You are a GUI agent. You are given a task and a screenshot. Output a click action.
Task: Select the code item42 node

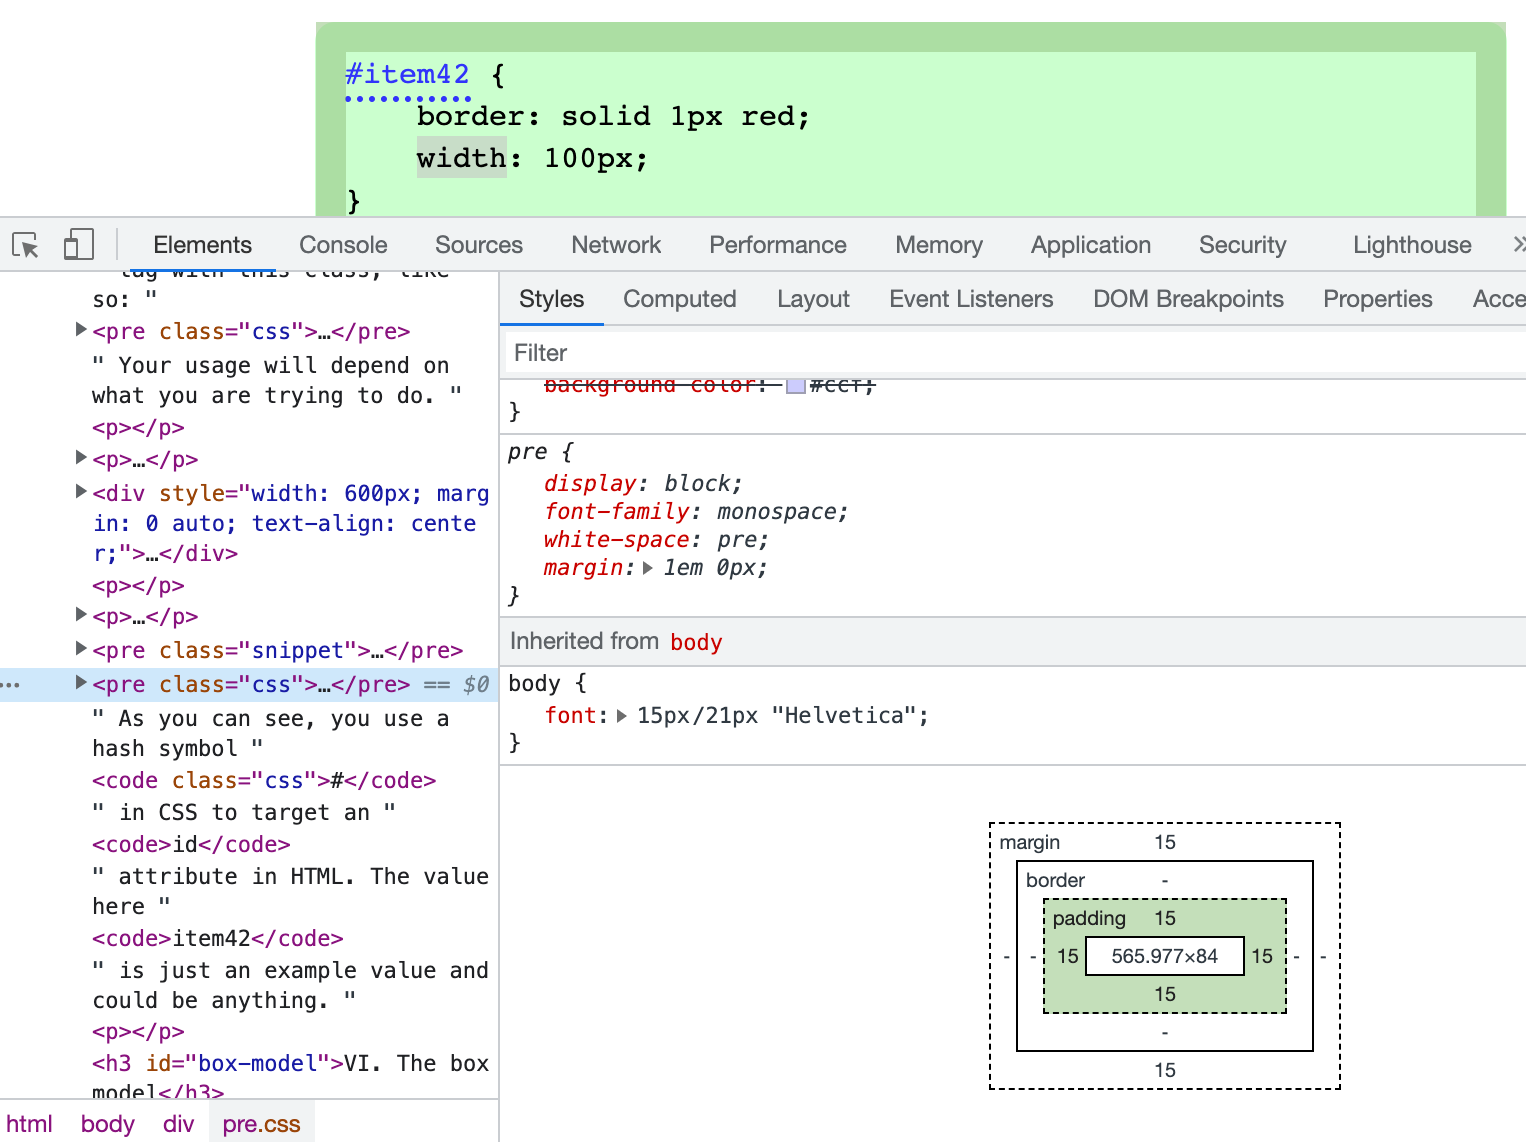pyautogui.click(x=218, y=938)
